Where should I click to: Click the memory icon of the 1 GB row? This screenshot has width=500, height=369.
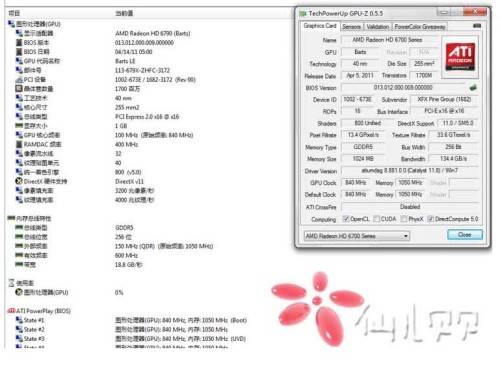(19, 126)
